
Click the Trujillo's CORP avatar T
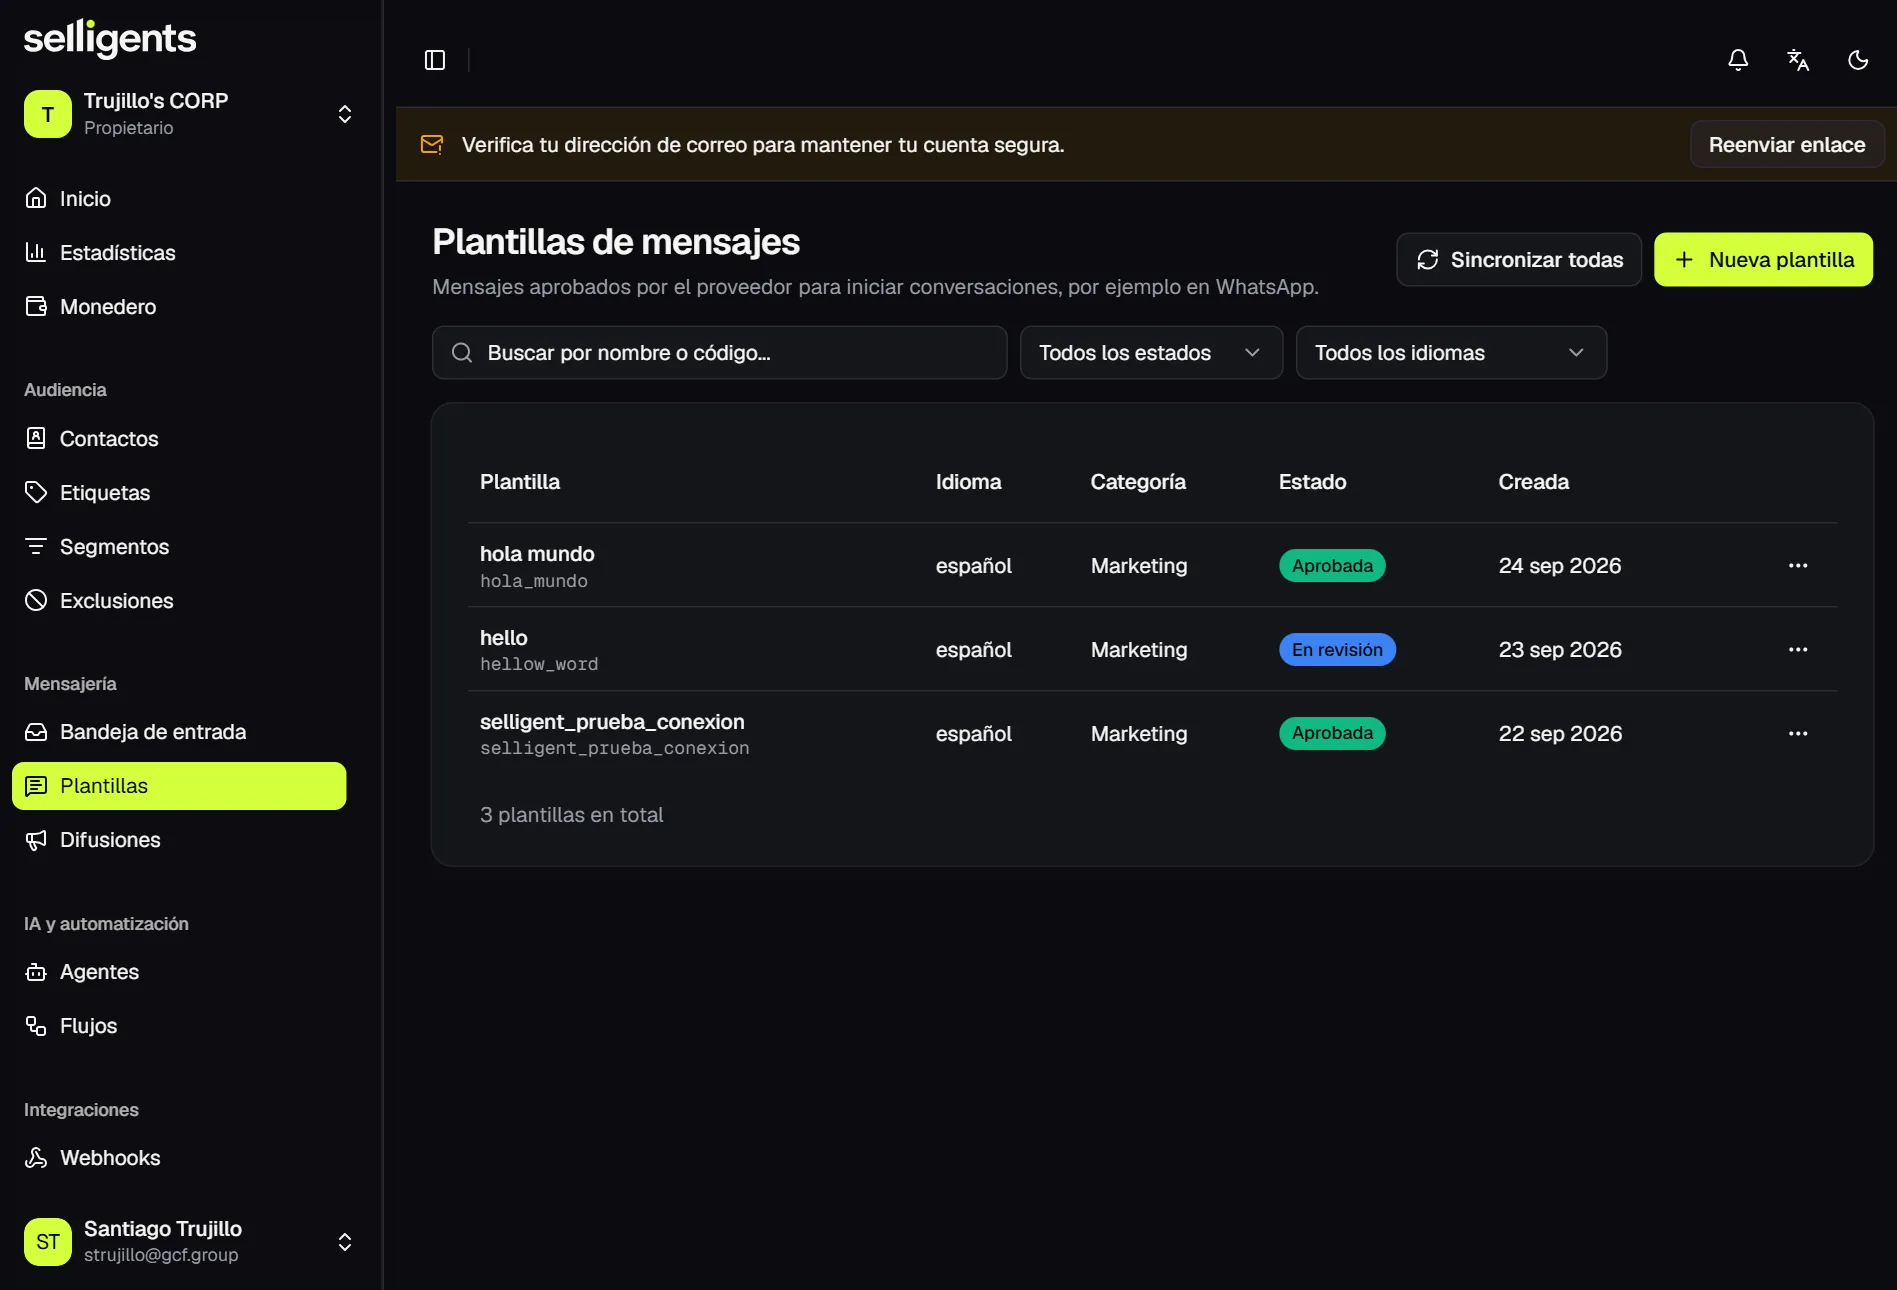coord(48,114)
